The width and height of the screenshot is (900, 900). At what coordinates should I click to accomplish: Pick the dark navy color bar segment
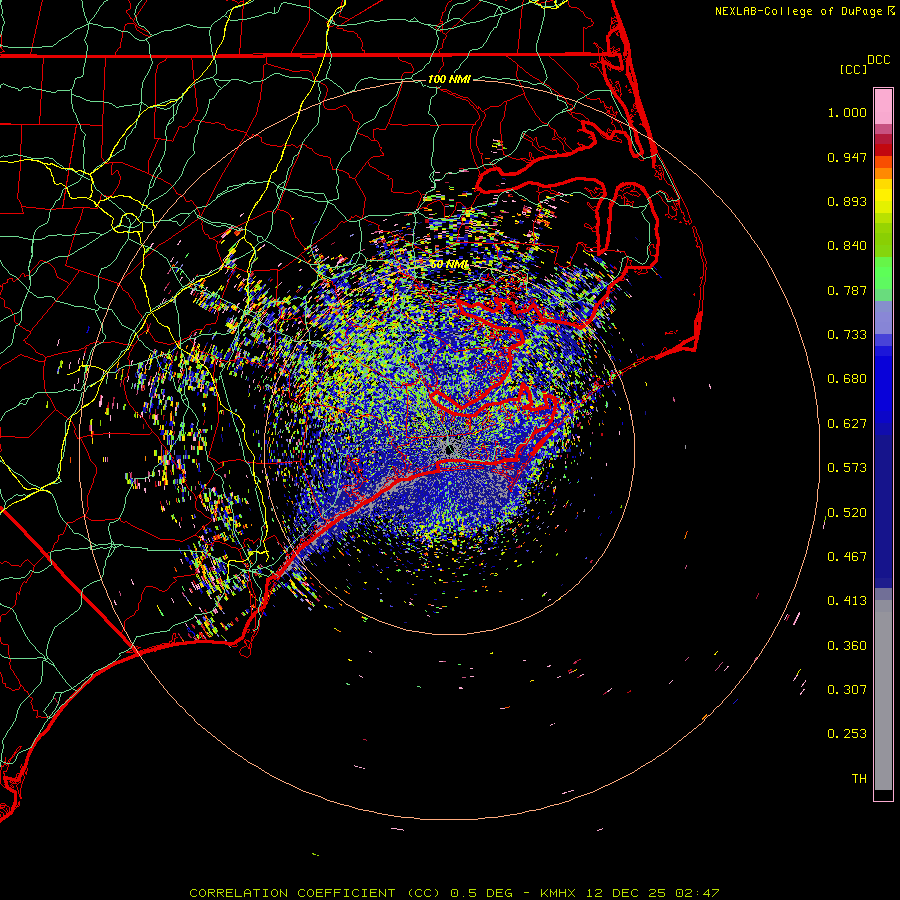click(883, 505)
